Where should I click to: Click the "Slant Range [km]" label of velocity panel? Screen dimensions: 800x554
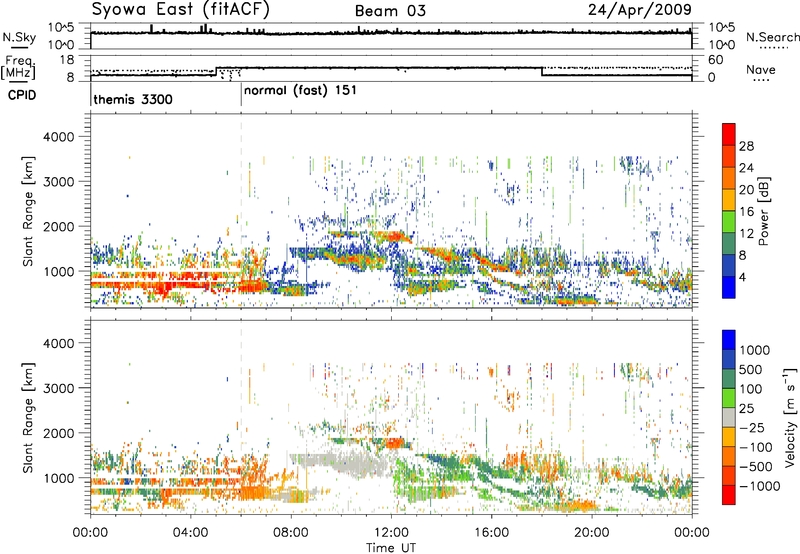pyautogui.click(x=28, y=418)
